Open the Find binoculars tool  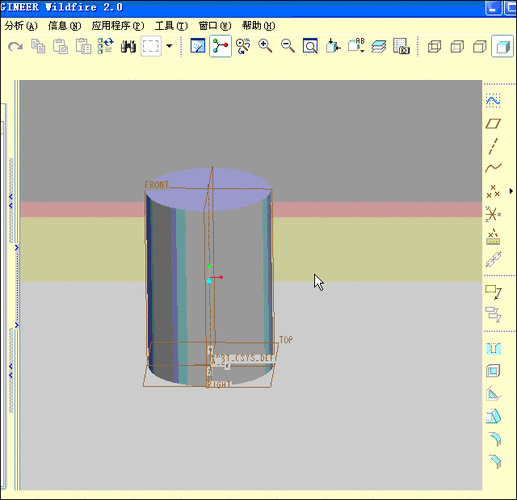[x=128, y=46]
